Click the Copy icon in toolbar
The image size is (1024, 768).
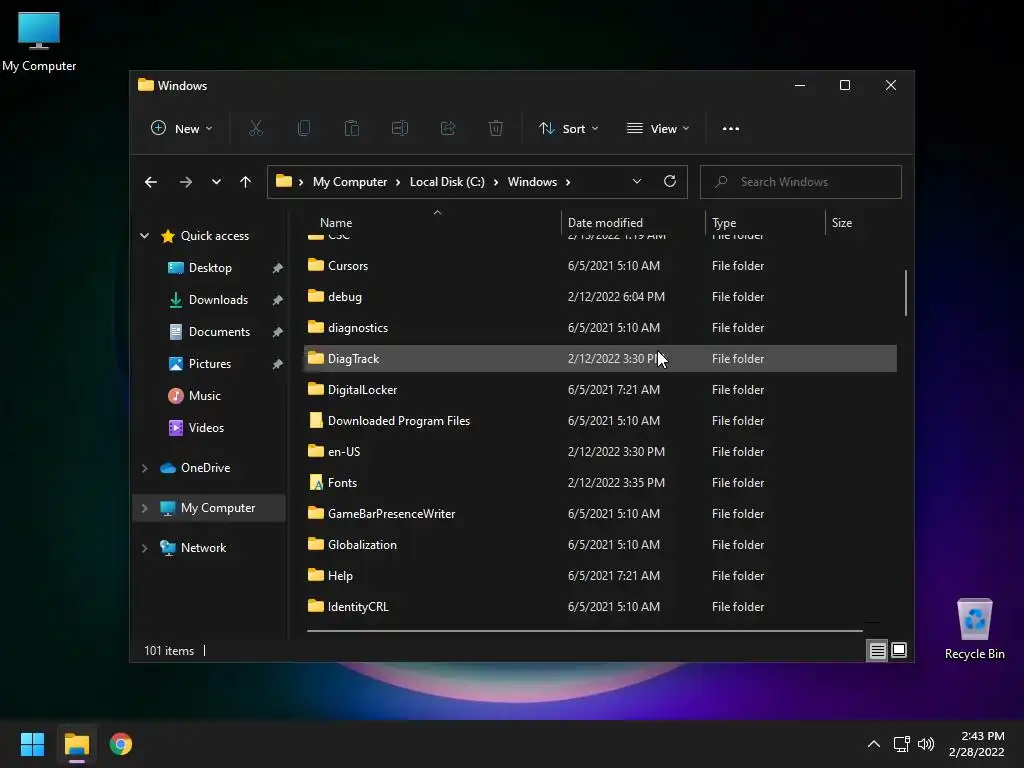(304, 129)
